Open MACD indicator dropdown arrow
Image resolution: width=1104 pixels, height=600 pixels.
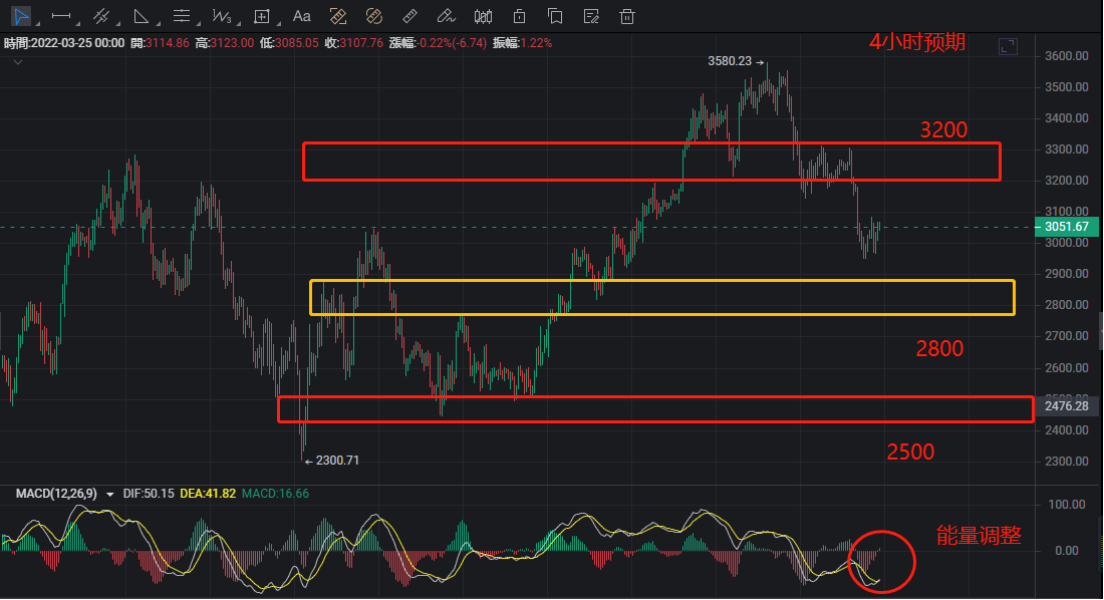point(109,493)
